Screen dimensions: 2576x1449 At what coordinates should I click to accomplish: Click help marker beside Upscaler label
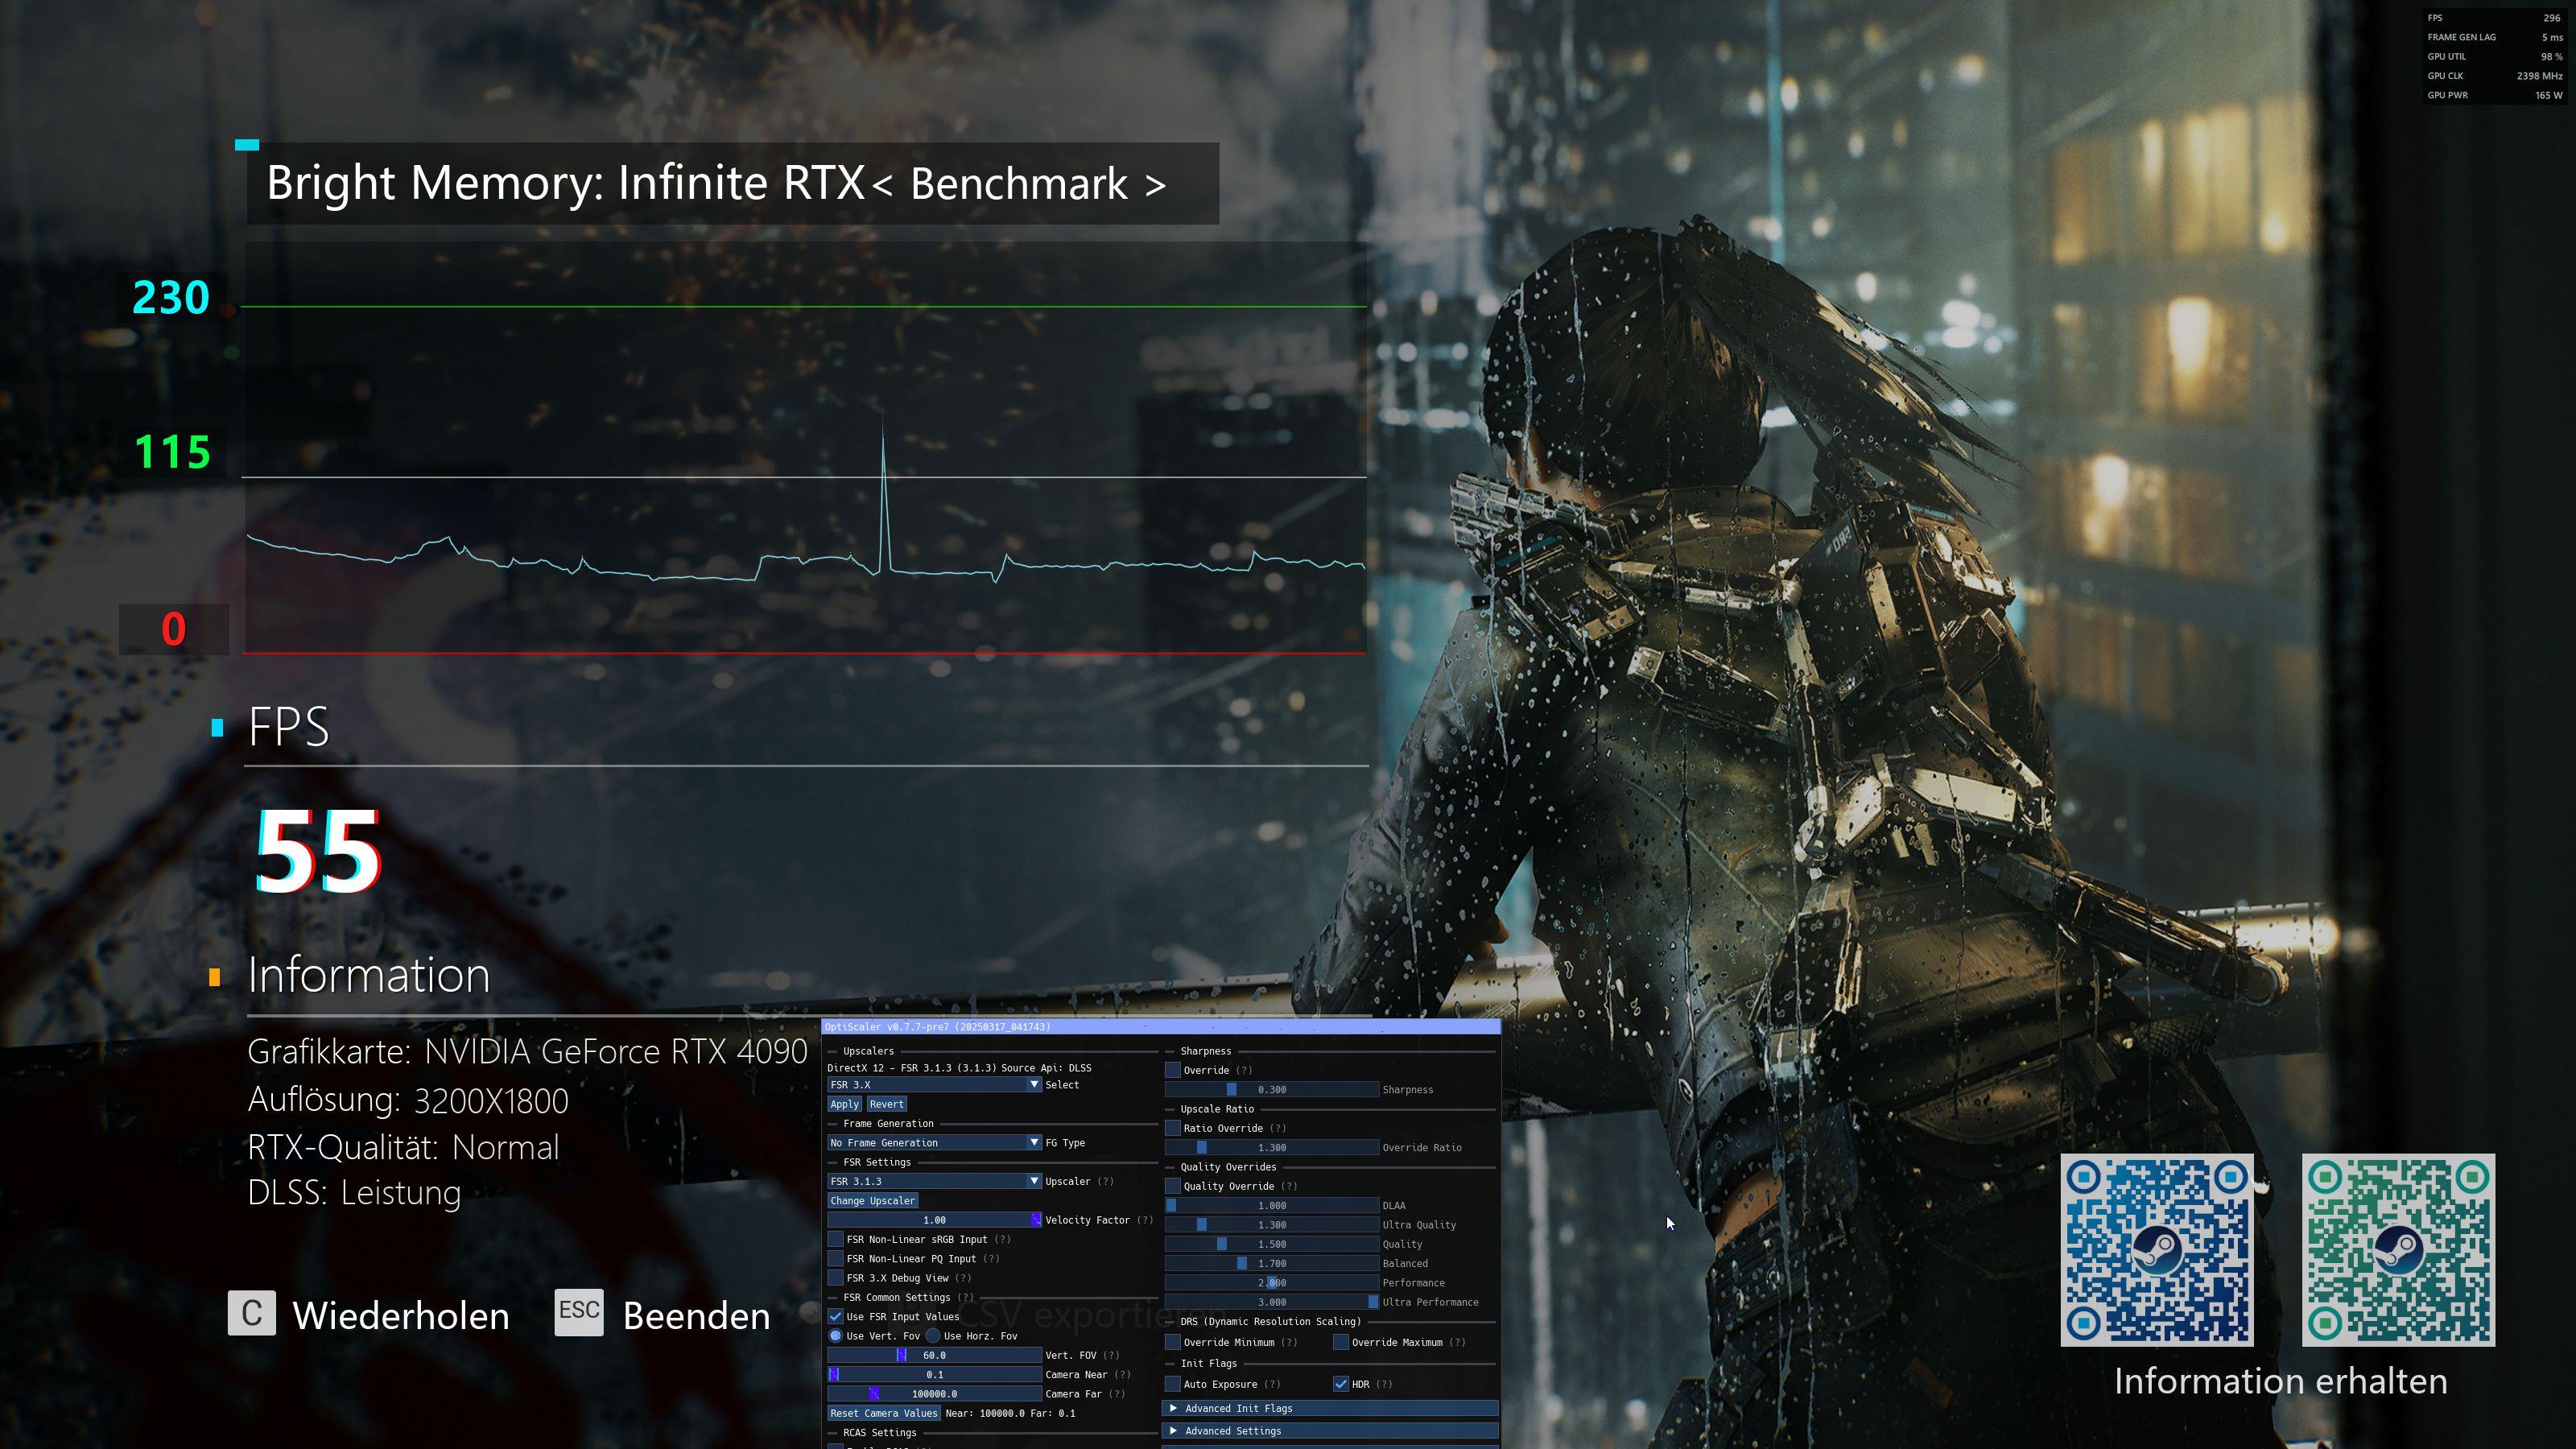(1105, 1181)
